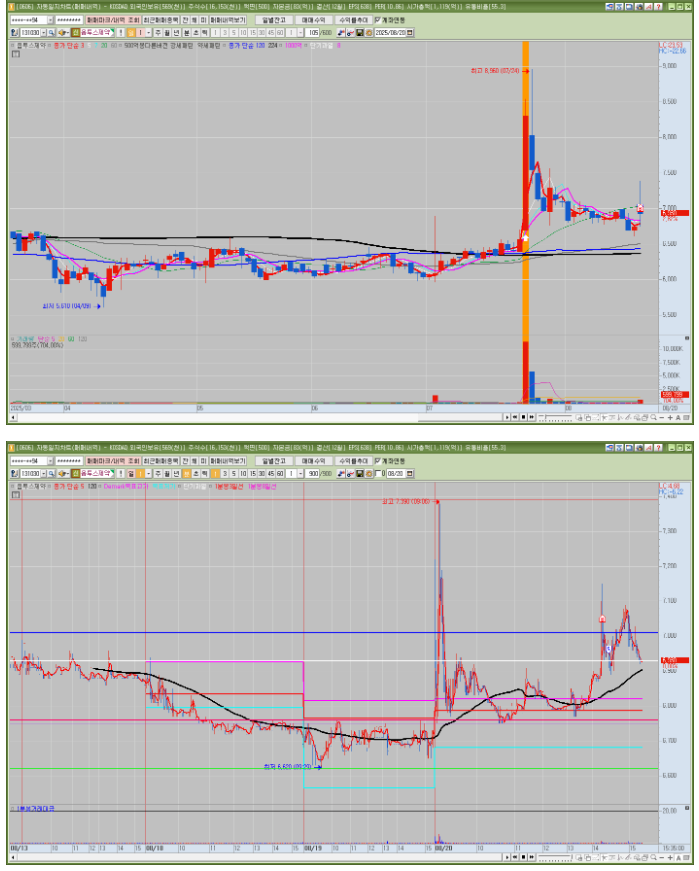Select 45-minute interval in lower toolbar
Viewport: 699px width, 871px height.
(271, 474)
